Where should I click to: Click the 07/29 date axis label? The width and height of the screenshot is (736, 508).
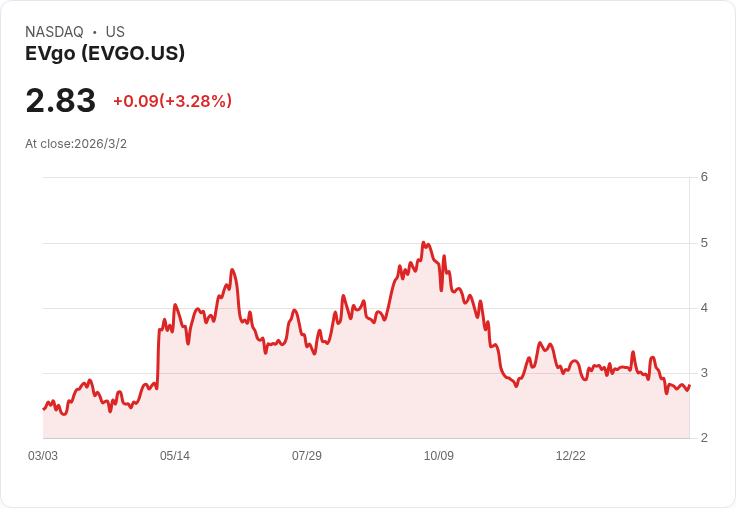tap(307, 456)
